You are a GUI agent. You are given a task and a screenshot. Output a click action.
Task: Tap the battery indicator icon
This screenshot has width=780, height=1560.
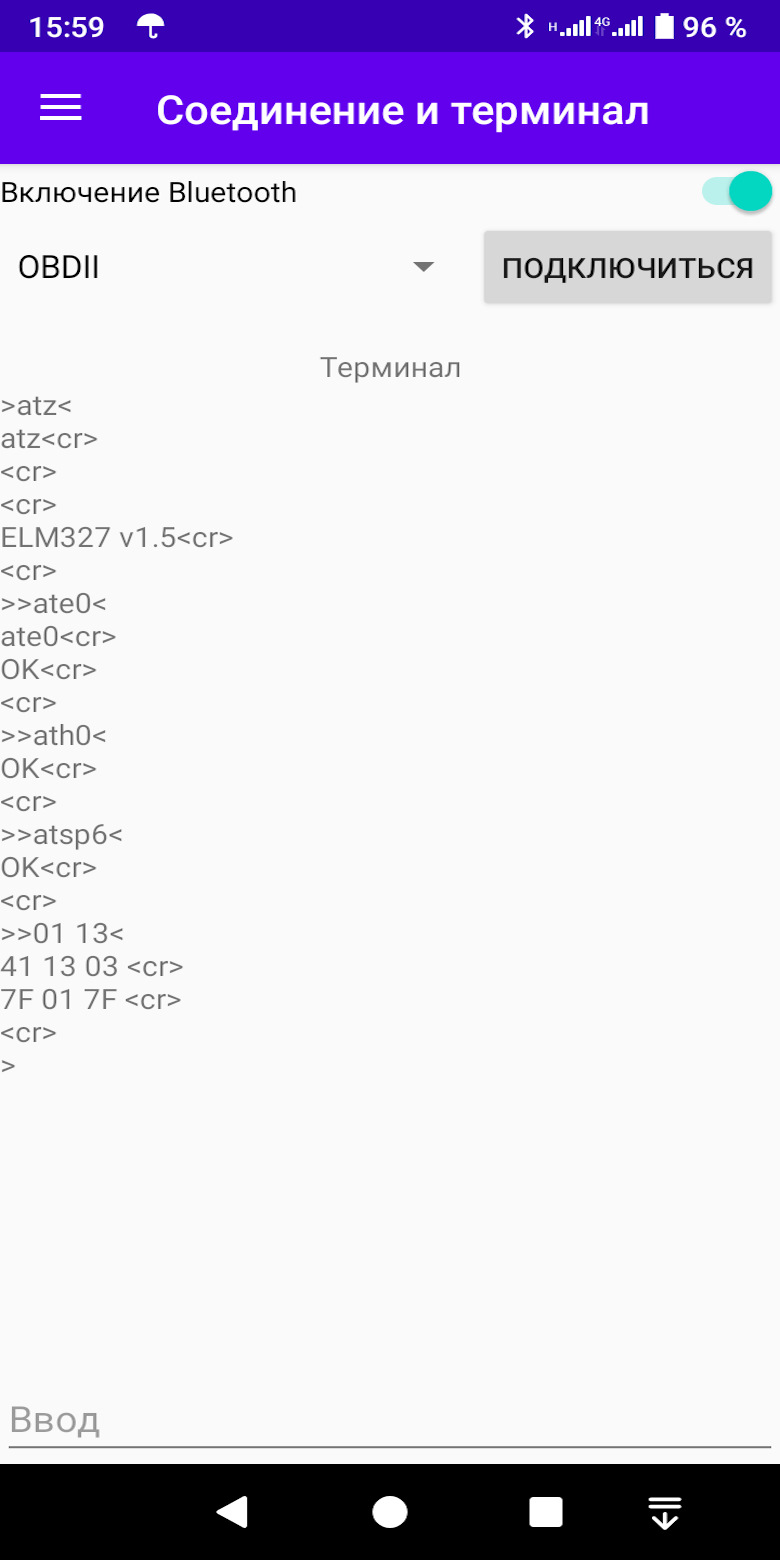point(664,27)
